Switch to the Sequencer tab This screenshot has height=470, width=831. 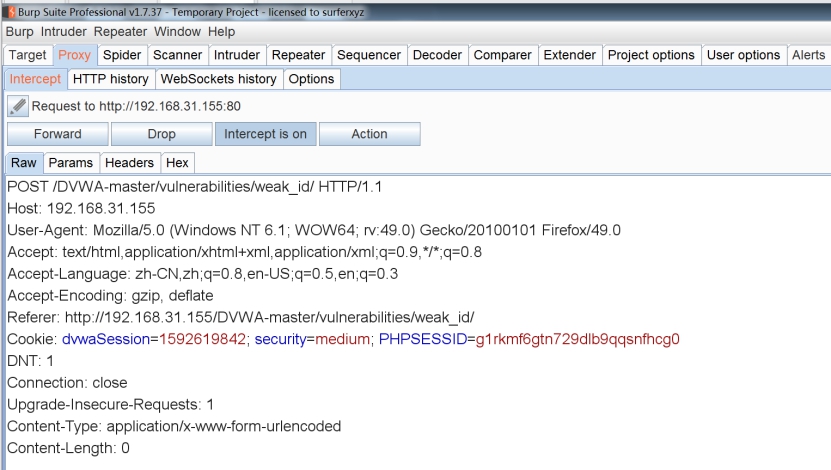click(369, 55)
